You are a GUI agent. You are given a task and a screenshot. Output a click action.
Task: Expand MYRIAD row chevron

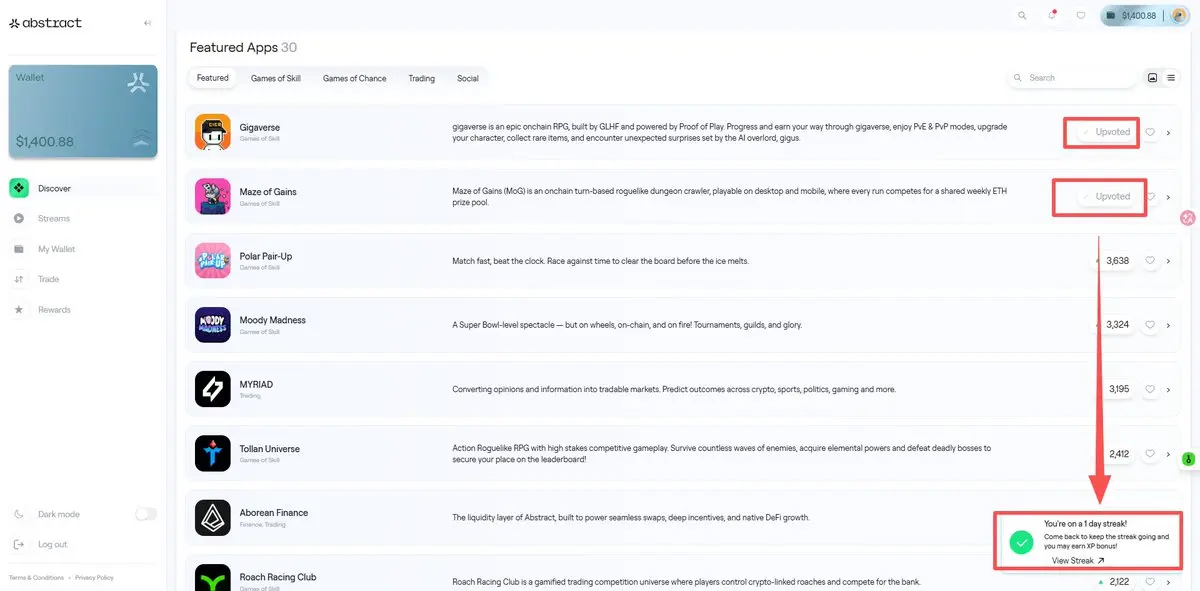1168,389
